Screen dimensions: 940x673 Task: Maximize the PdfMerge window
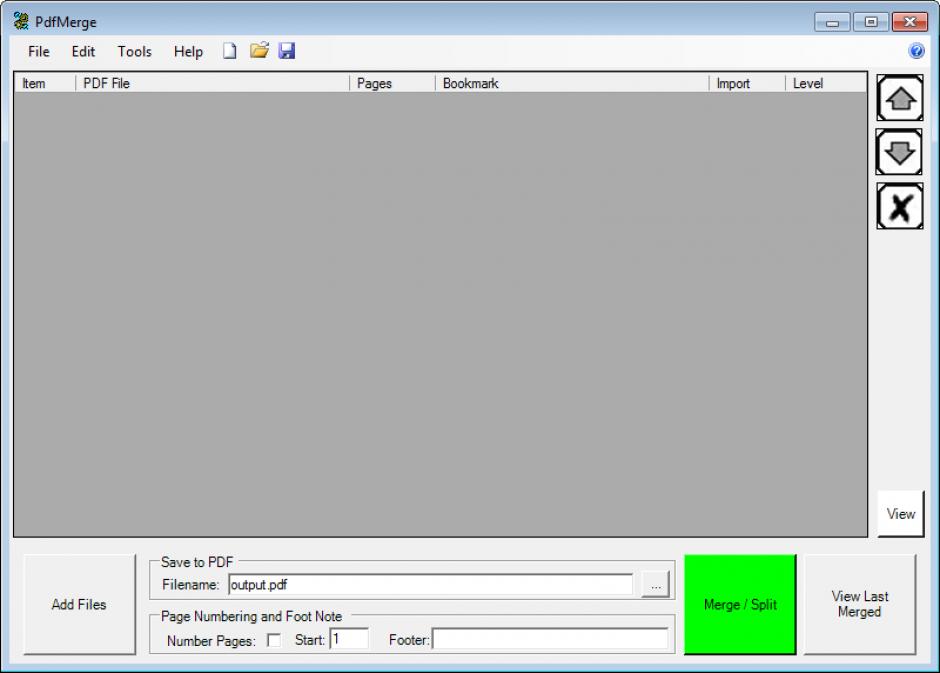click(870, 22)
